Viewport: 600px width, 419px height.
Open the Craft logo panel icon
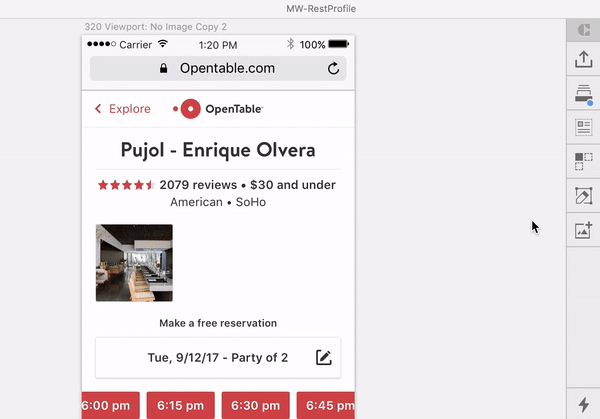tap(584, 30)
